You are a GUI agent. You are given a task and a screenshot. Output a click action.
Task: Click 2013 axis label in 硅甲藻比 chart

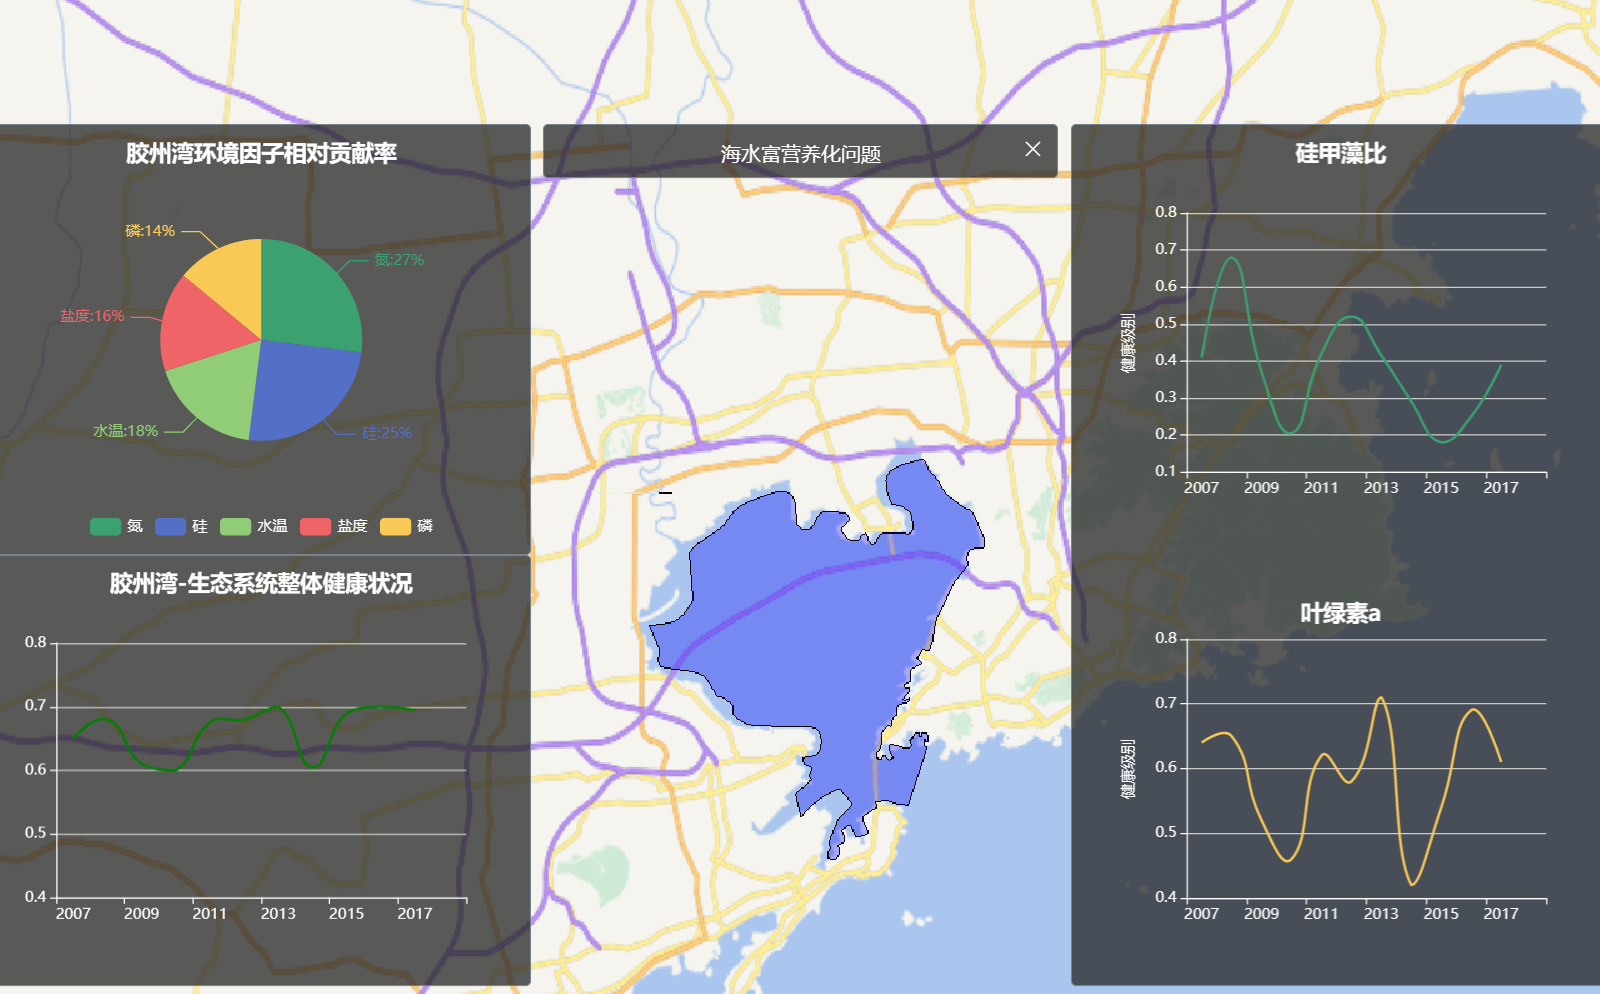coord(1381,488)
